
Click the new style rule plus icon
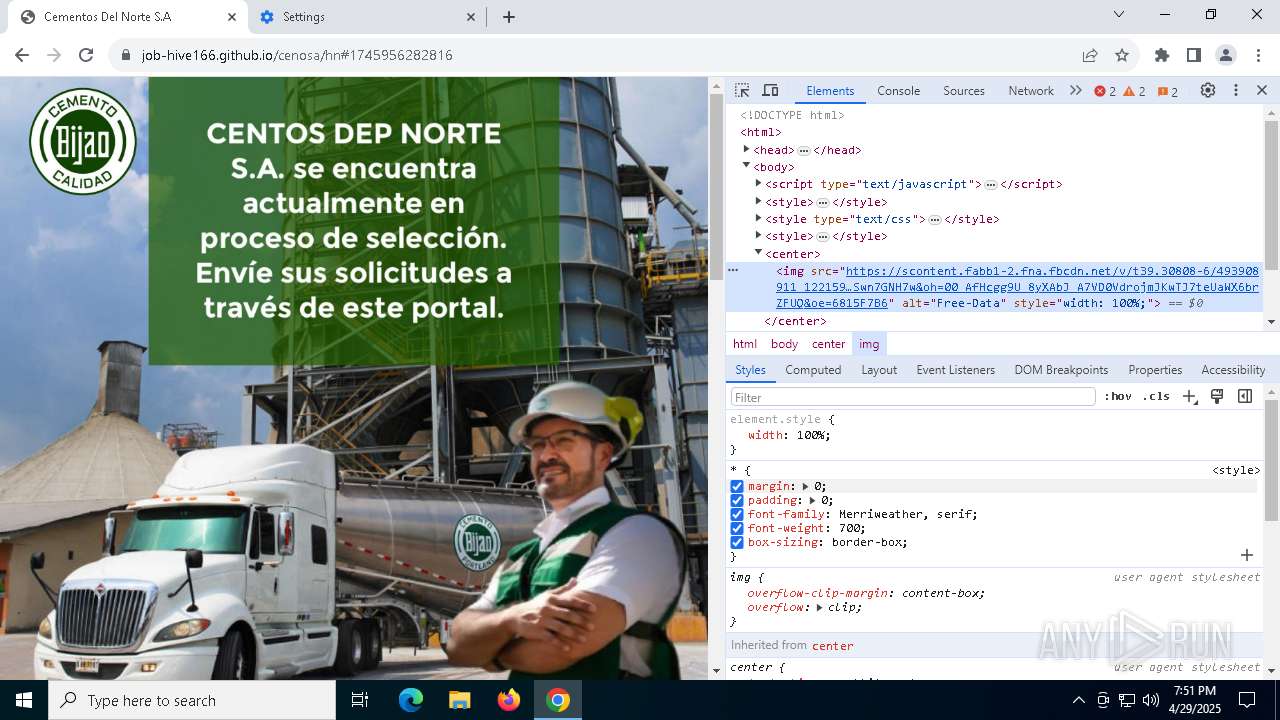click(x=1189, y=396)
